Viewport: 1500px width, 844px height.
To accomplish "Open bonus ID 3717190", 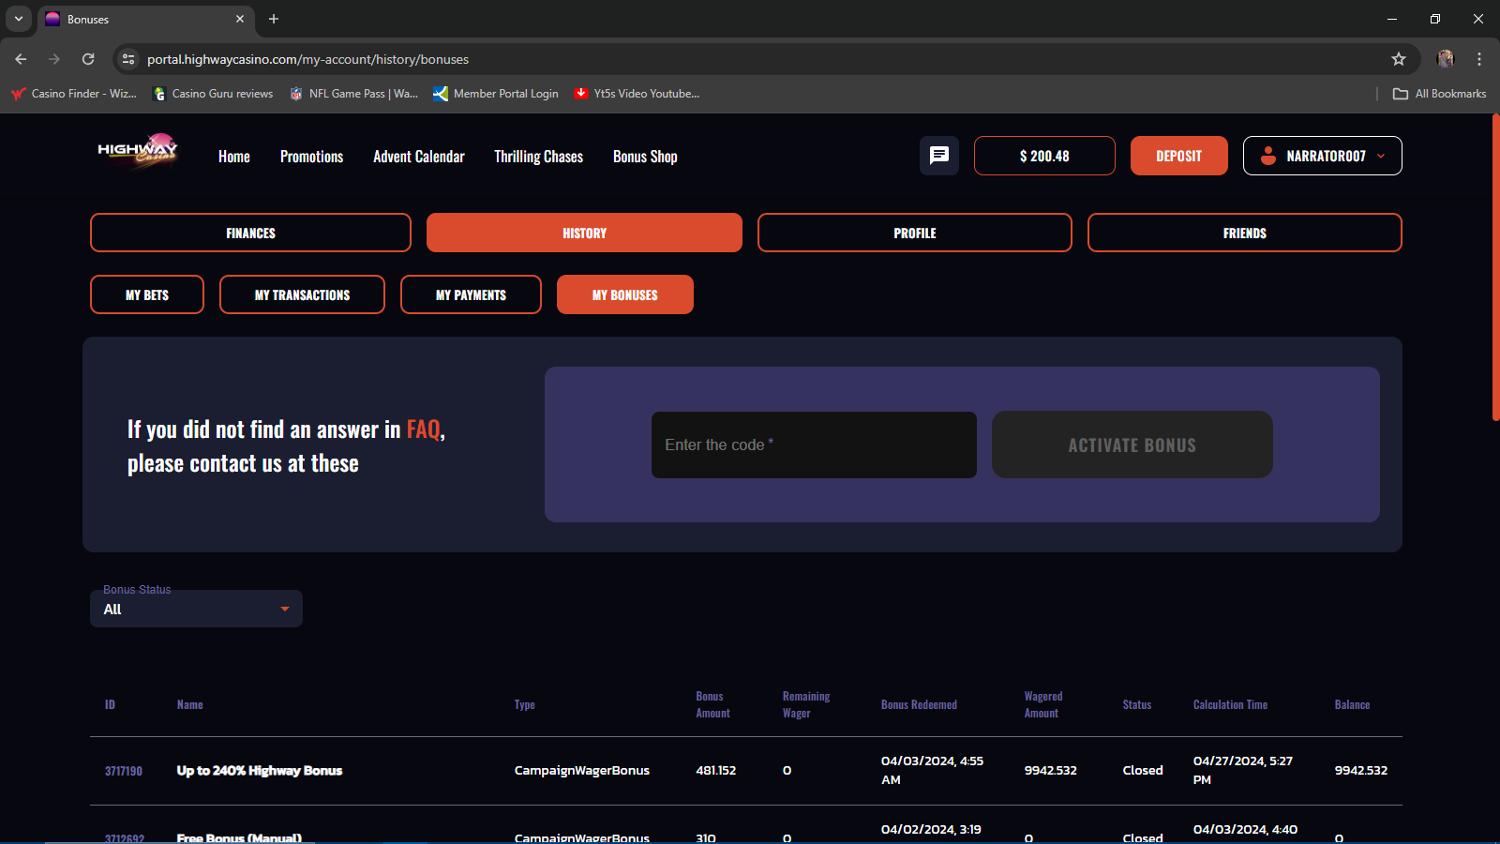I will (x=123, y=771).
